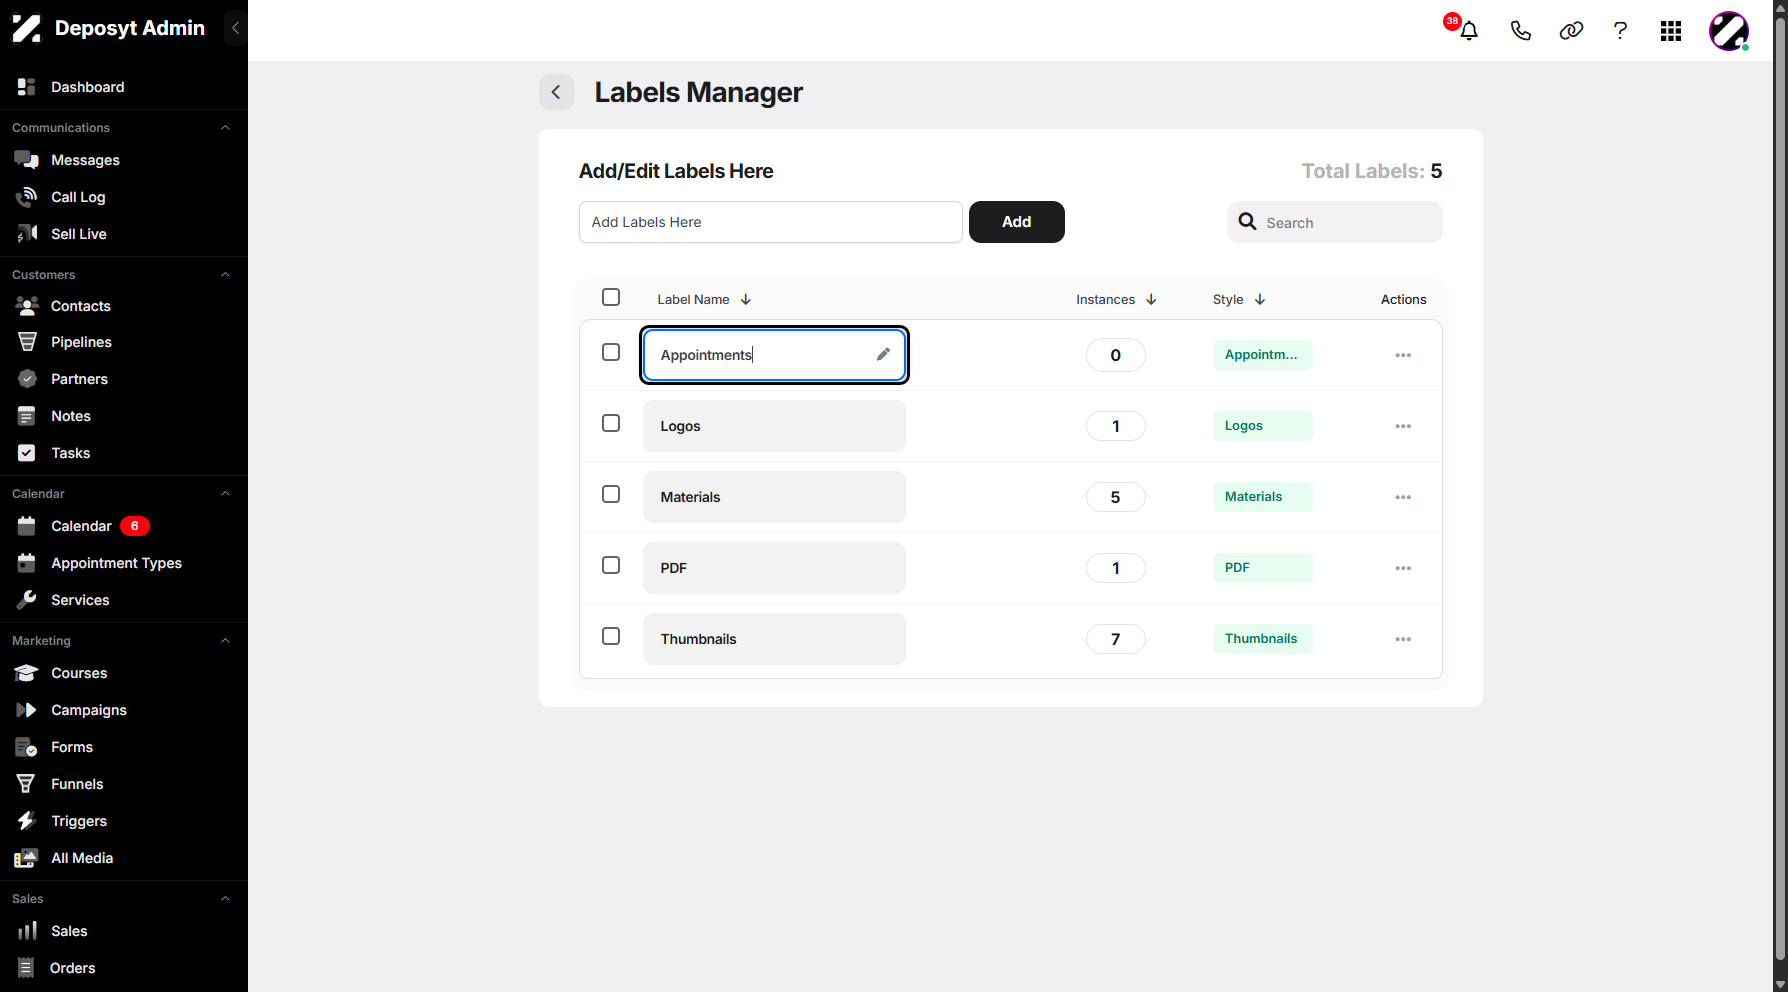Open actions menu for Thumbnails row
Screen dimensions: 1788x992
pos(1403,639)
